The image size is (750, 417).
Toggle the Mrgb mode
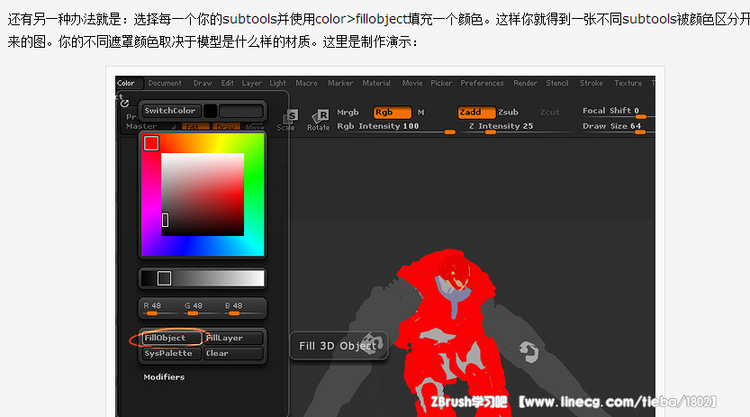[x=348, y=112]
